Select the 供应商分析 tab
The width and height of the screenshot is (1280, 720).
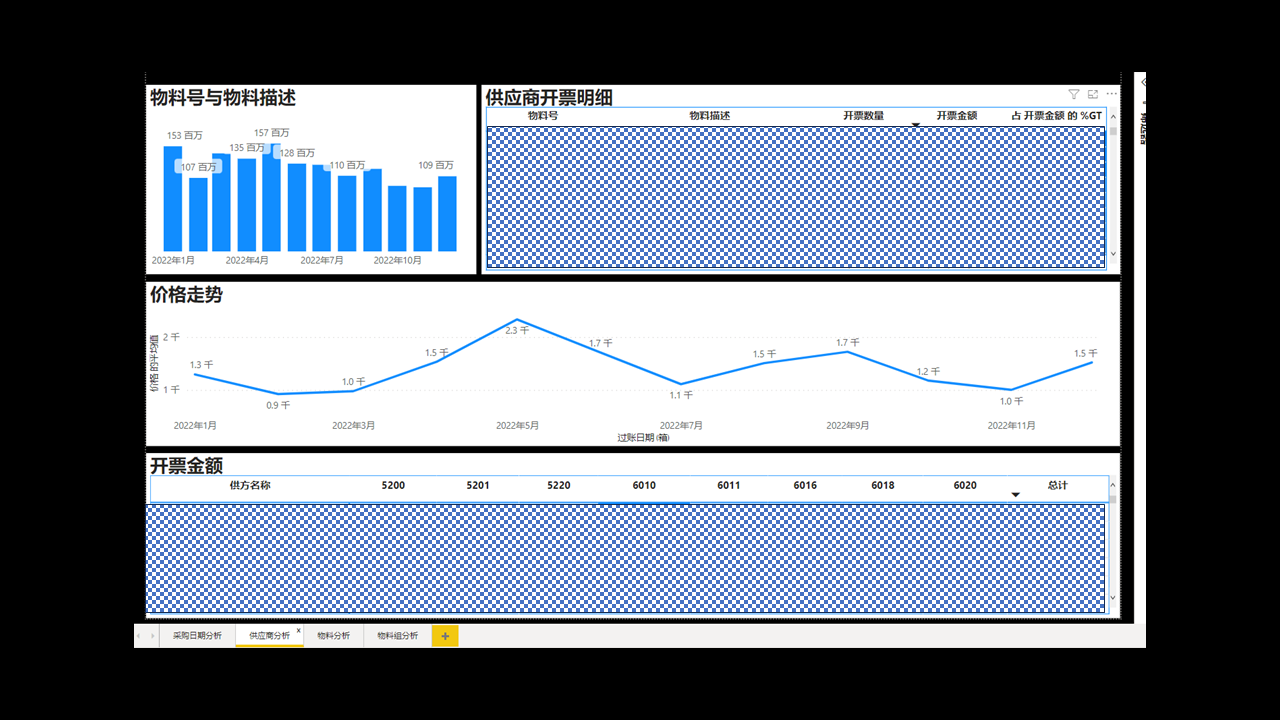[269, 636]
